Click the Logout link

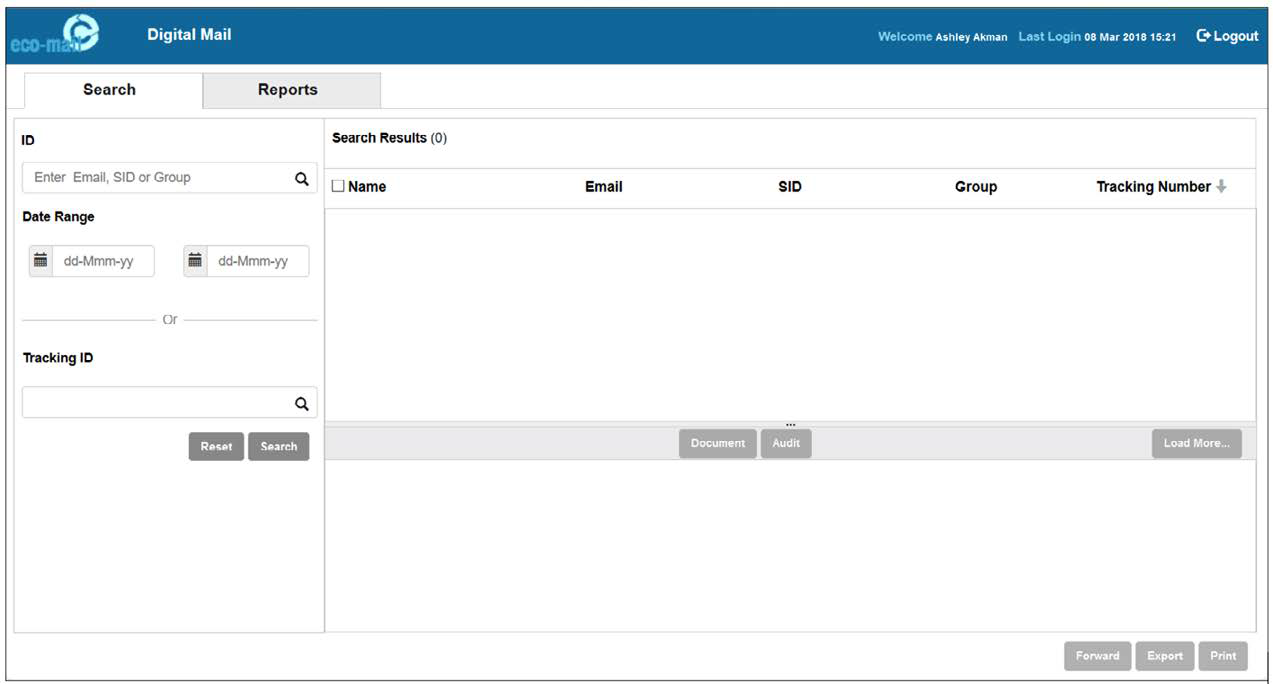point(1227,36)
